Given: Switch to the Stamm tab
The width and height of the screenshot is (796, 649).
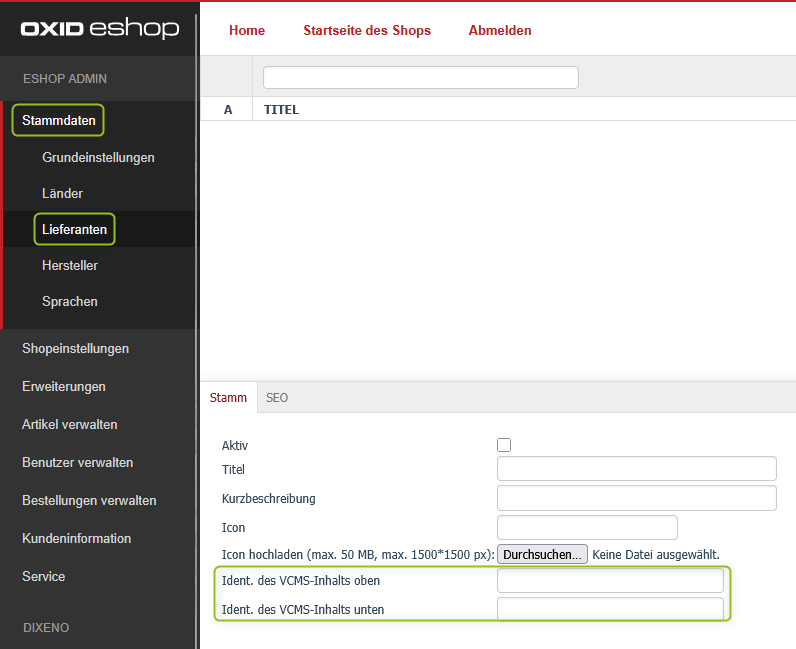Looking at the screenshot, I should (x=228, y=398).
